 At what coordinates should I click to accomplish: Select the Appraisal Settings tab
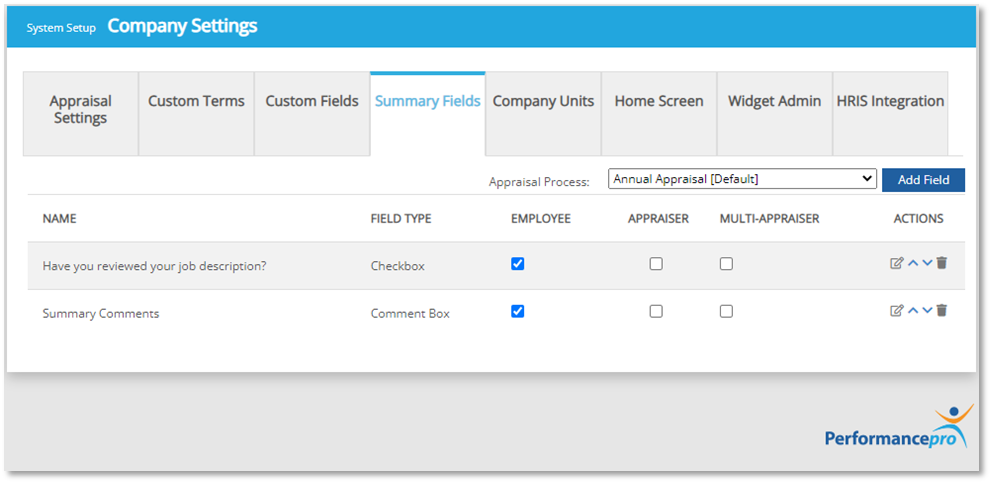coord(80,110)
